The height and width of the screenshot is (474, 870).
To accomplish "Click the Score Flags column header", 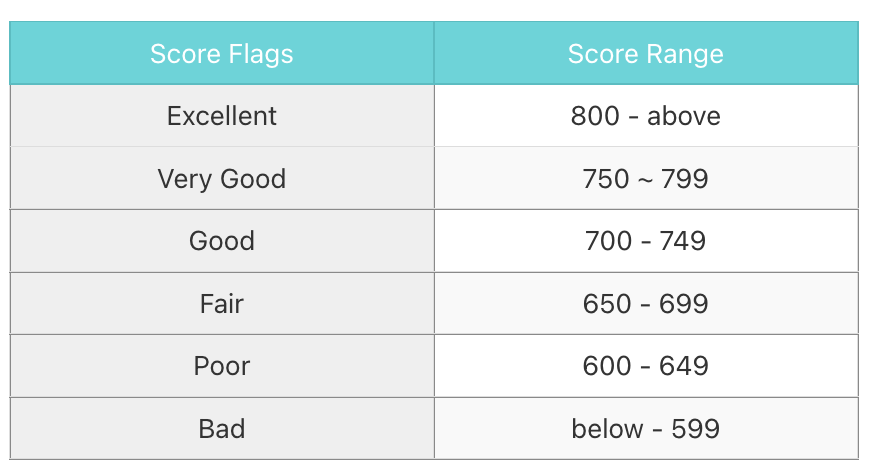I will [x=222, y=53].
